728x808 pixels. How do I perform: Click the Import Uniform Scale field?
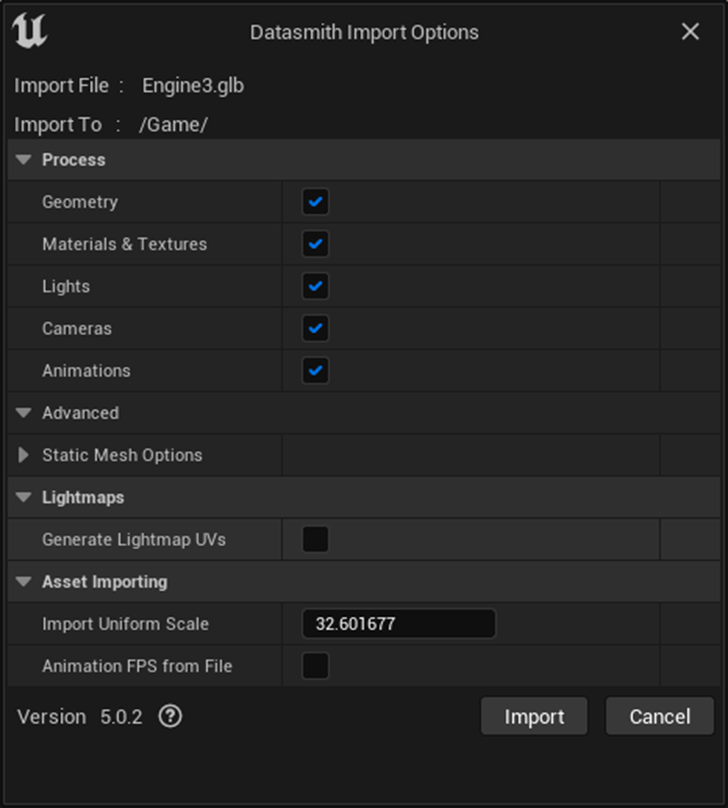398,624
